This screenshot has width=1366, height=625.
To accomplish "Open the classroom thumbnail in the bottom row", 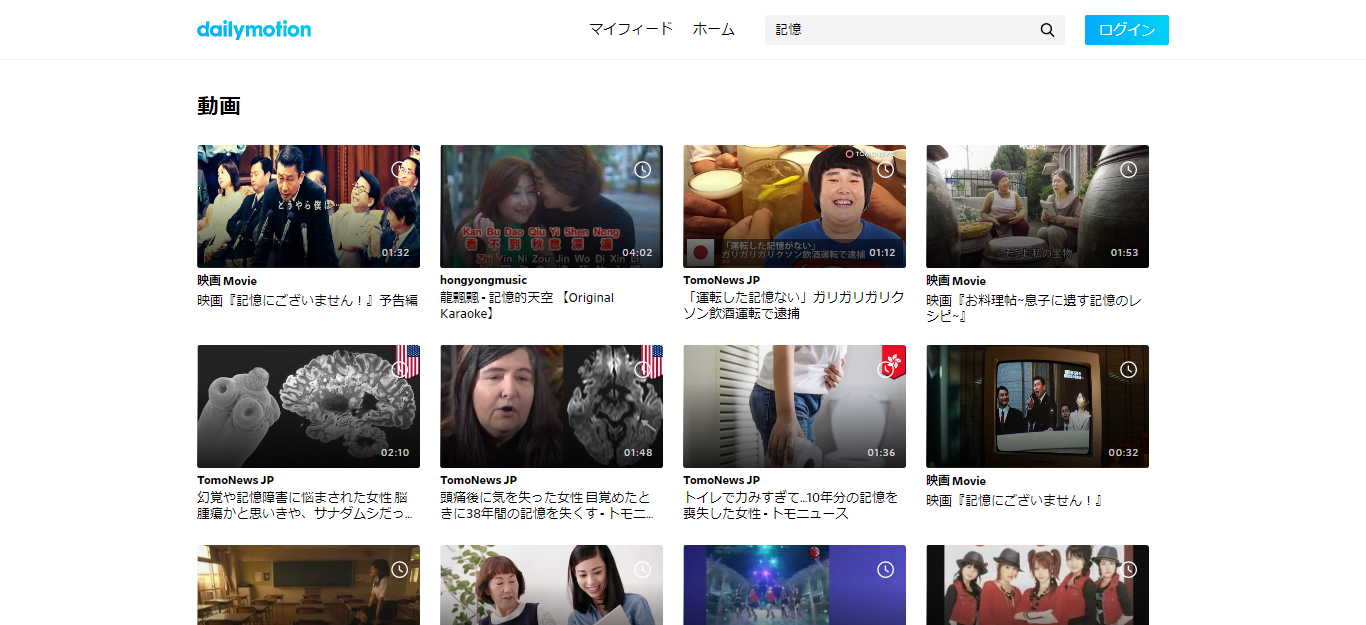I will click(x=308, y=585).
